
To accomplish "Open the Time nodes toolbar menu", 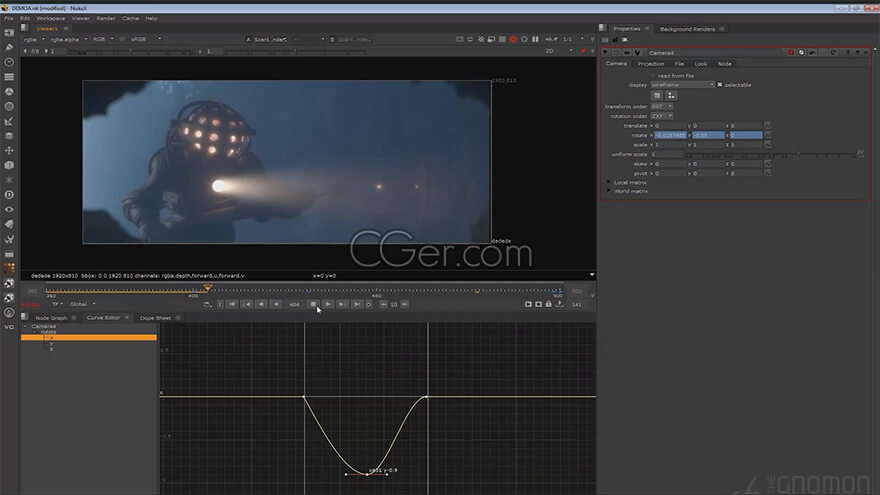I will click(9, 62).
